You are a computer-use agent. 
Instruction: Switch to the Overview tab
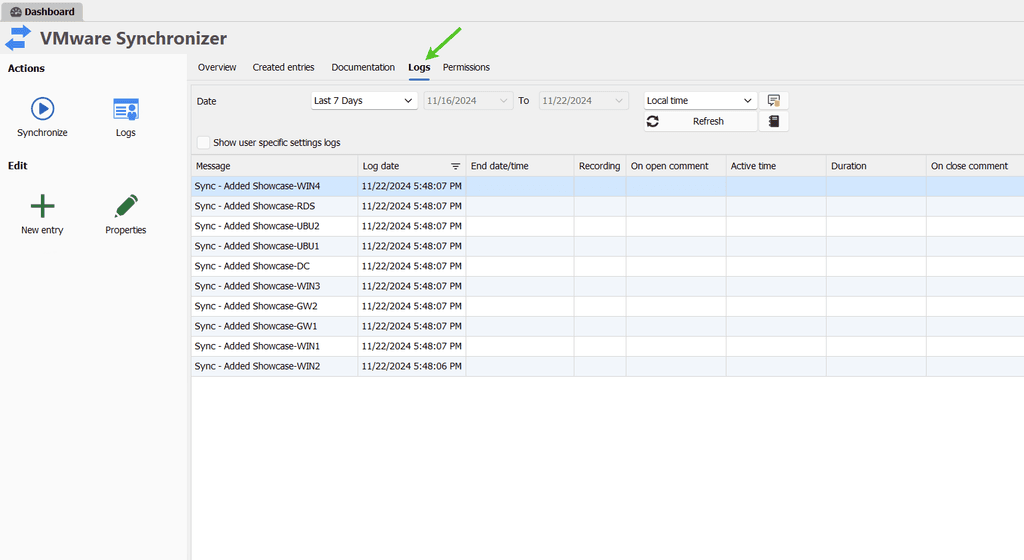(x=217, y=67)
